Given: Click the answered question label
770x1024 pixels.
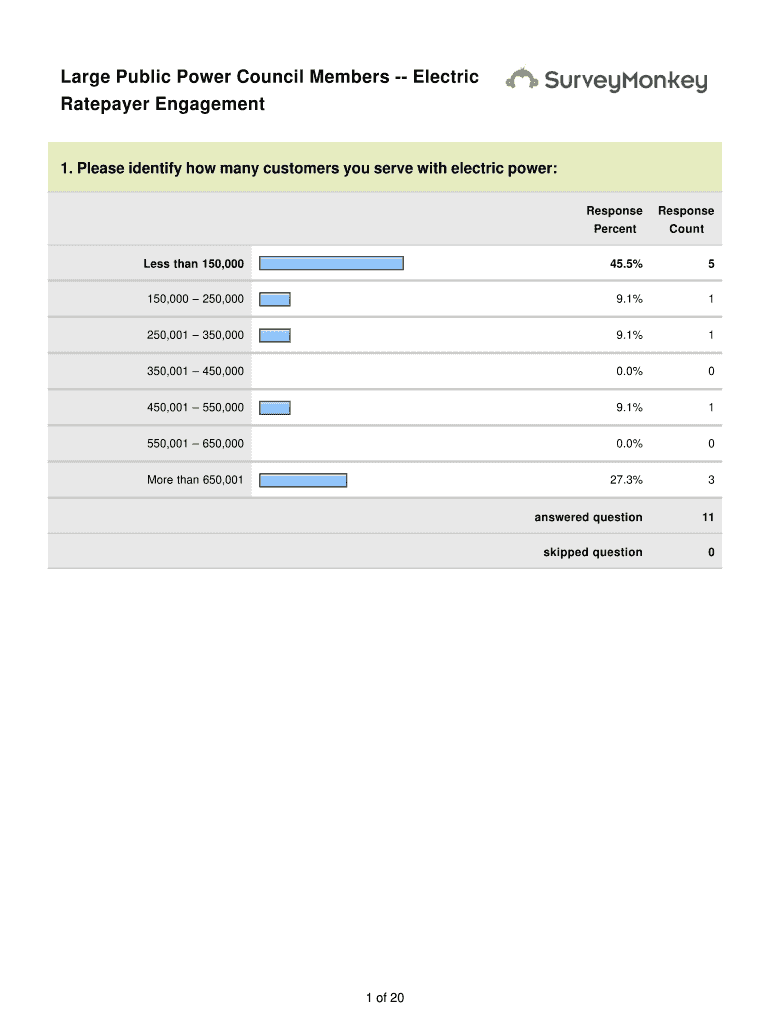Looking at the screenshot, I should pyautogui.click(x=588, y=517).
